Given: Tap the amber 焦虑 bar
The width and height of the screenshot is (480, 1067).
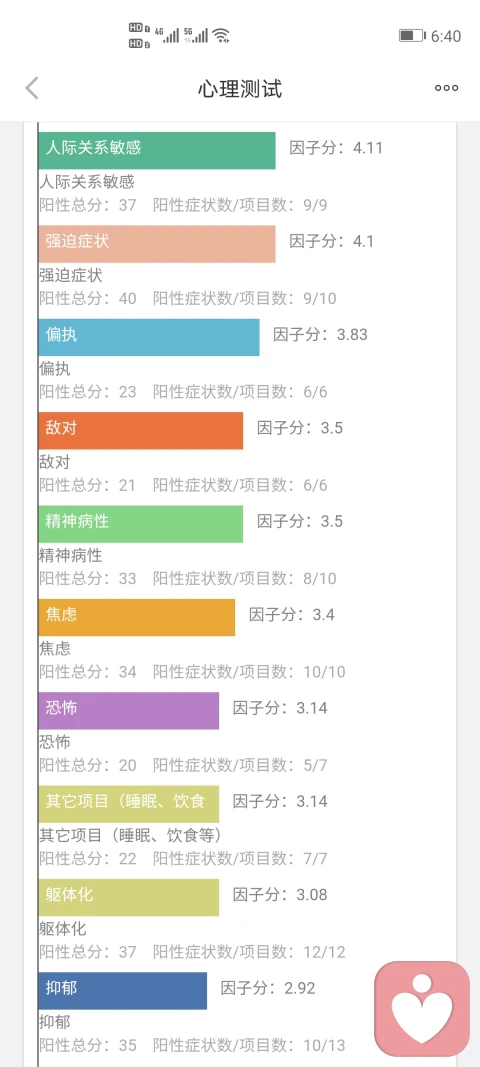Looking at the screenshot, I should tap(136, 617).
